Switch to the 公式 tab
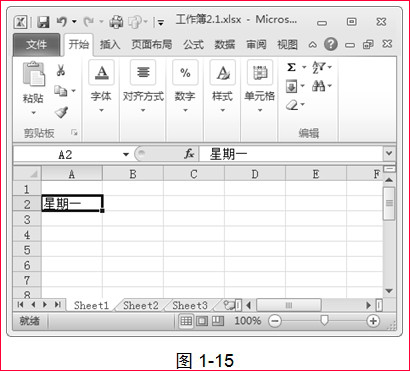The width and height of the screenshot is (410, 371). coord(193,45)
